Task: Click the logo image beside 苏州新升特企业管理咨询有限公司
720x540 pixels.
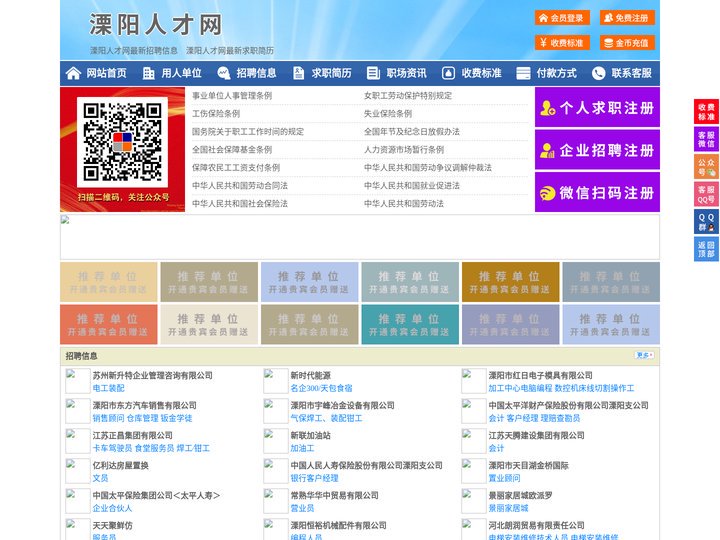Action: click(78, 381)
